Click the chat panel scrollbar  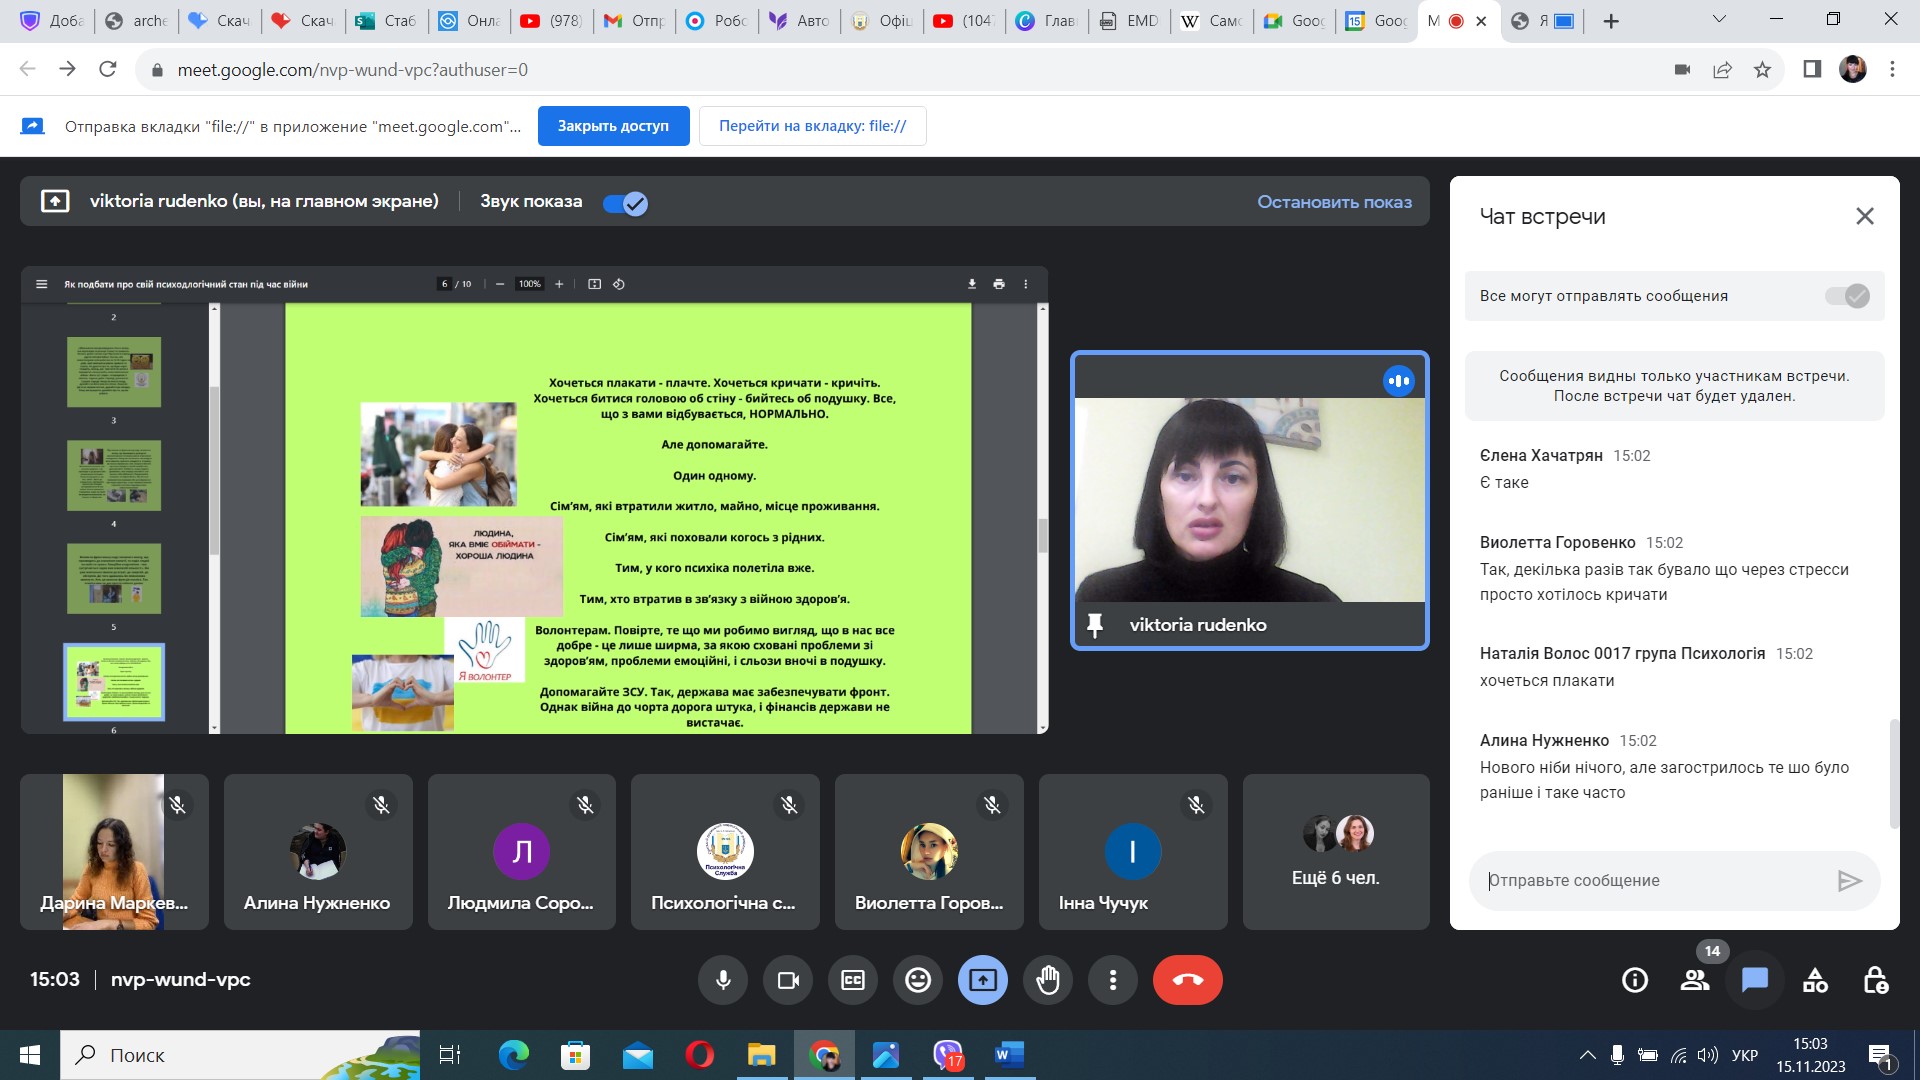(x=1893, y=773)
